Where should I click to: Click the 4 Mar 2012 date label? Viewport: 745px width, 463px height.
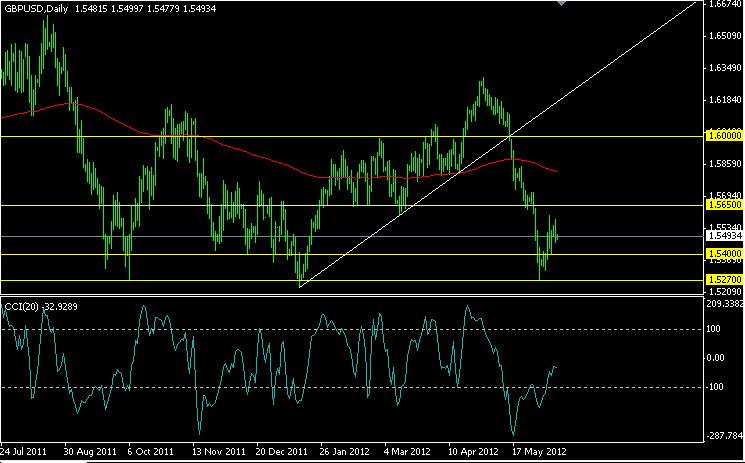click(x=407, y=451)
